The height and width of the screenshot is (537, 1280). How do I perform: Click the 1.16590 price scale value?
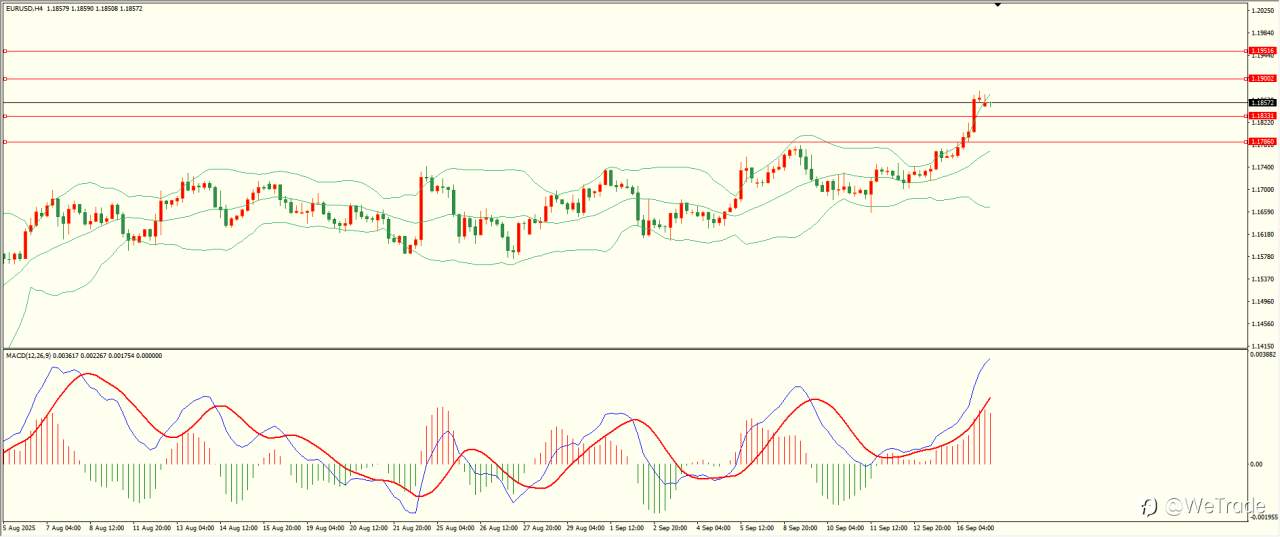pyautogui.click(x=1263, y=212)
